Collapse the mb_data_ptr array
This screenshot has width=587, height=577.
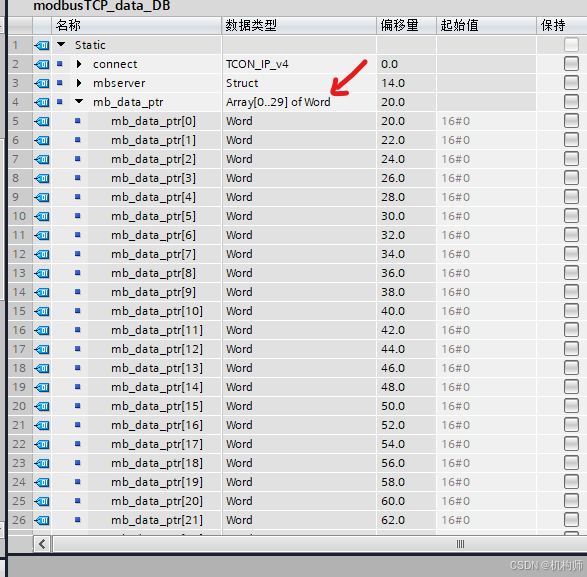[79, 101]
